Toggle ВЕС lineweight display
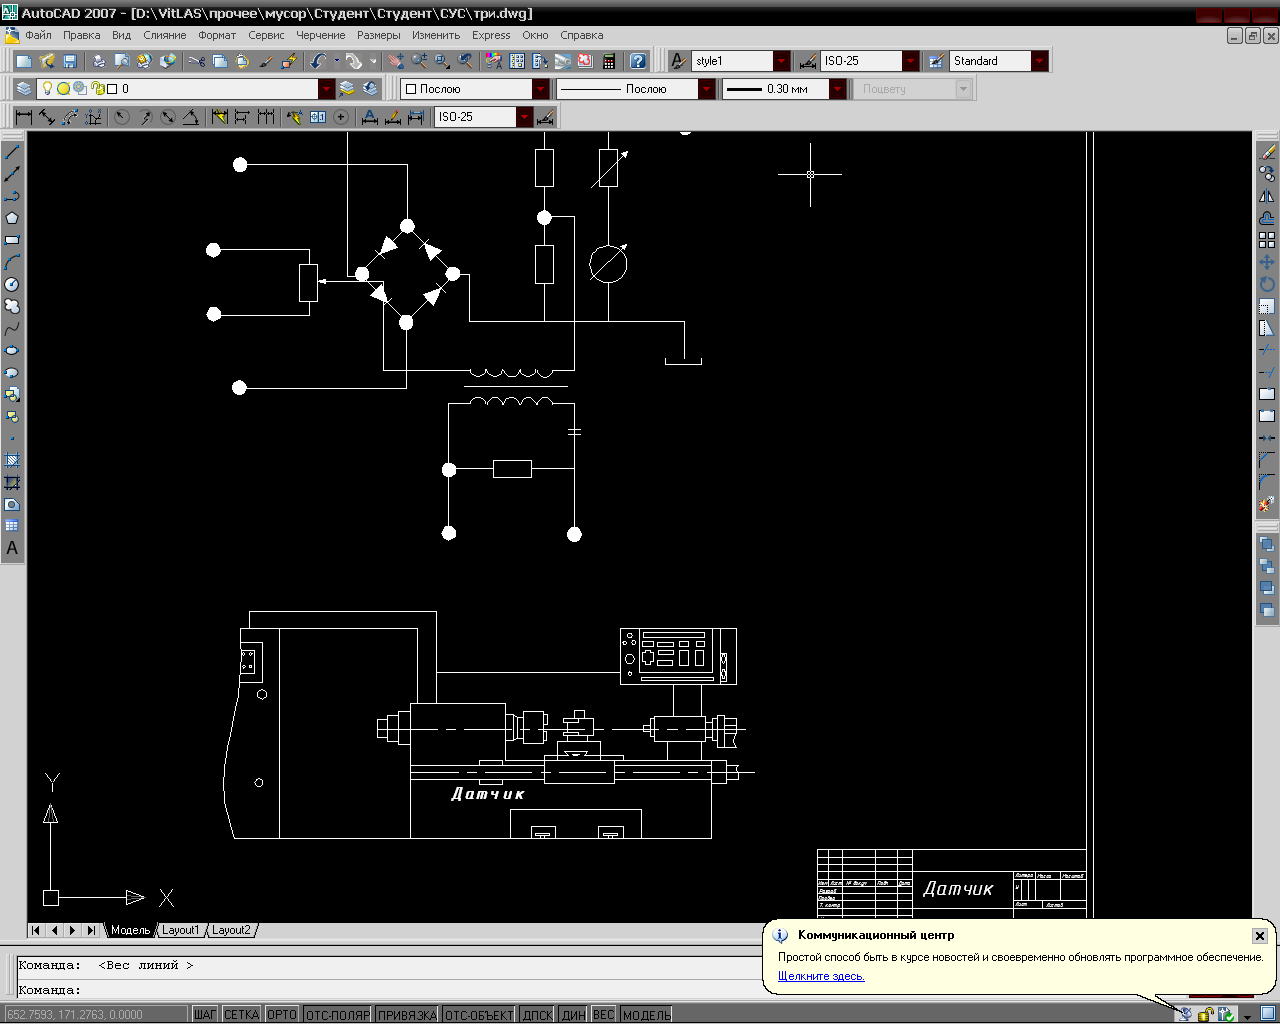1280x1024 pixels. tap(604, 1014)
